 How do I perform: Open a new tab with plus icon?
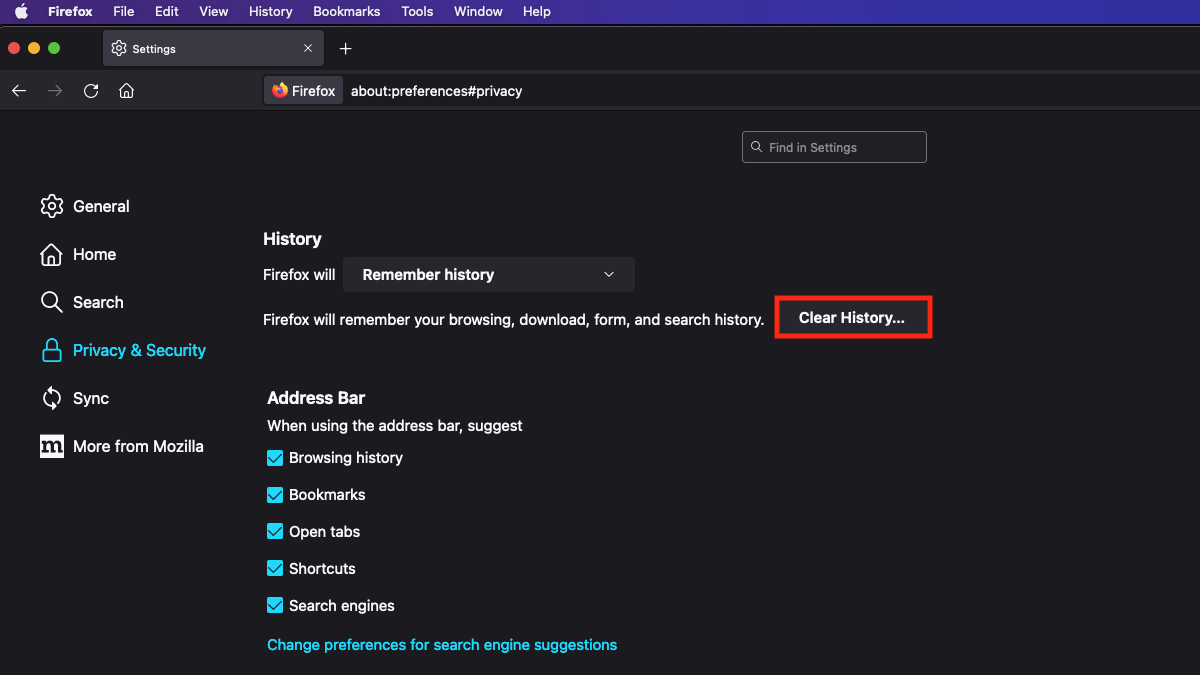point(345,49)
